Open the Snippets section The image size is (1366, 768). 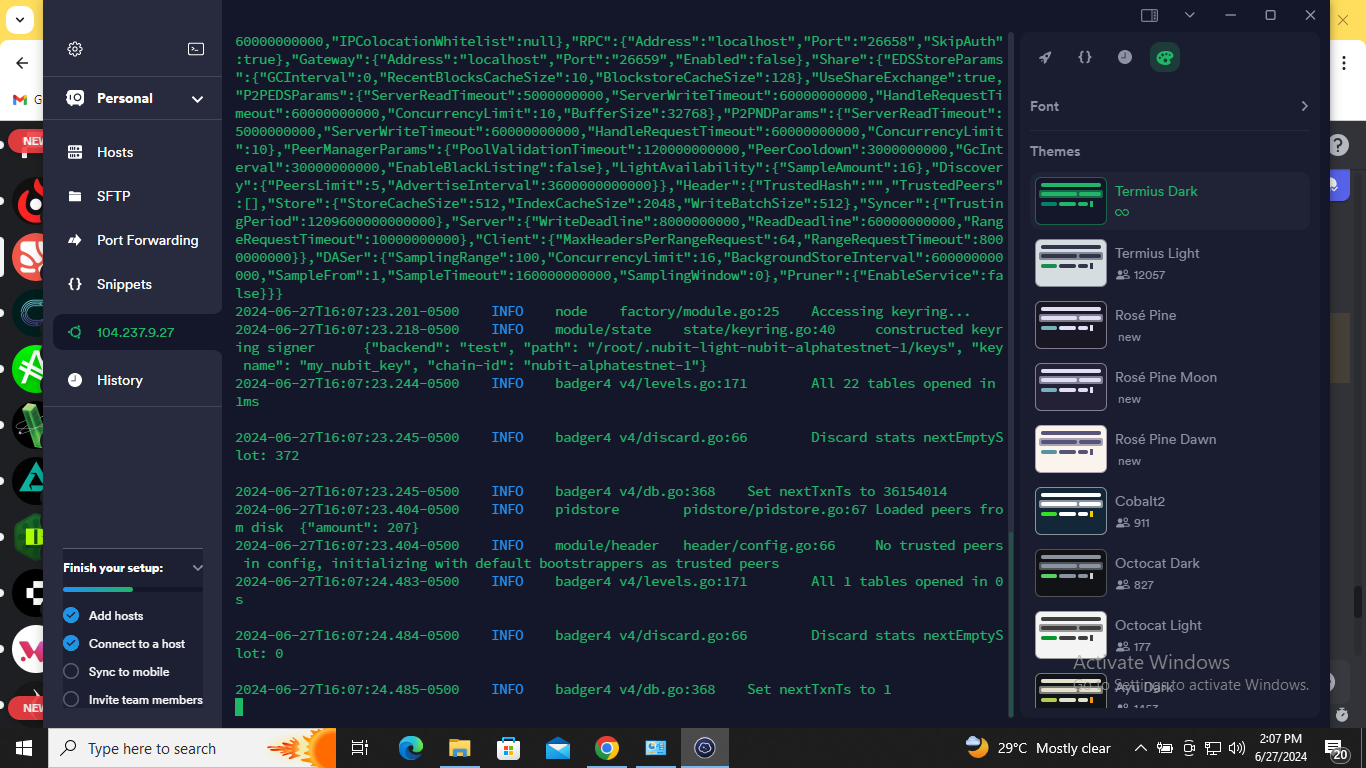pos(132,284)
